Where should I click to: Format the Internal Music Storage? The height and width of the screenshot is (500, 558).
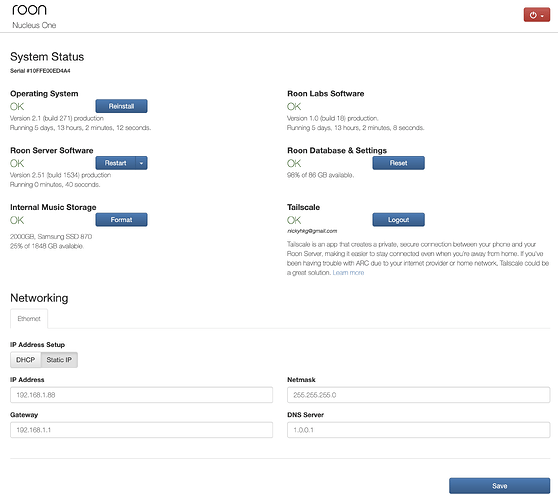click(121, 220)
